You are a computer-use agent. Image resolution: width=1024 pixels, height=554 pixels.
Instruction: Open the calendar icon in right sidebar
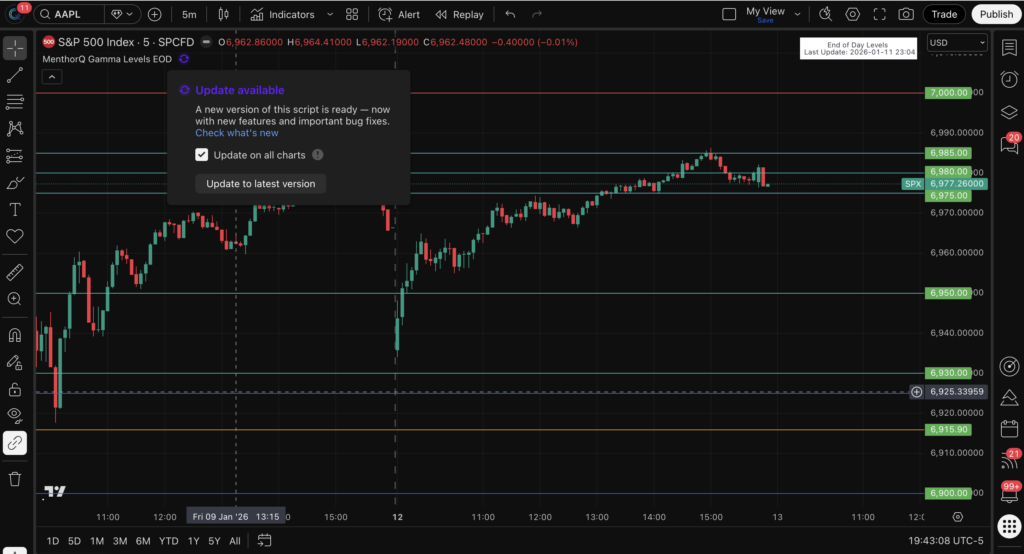tap(1009, 429)
